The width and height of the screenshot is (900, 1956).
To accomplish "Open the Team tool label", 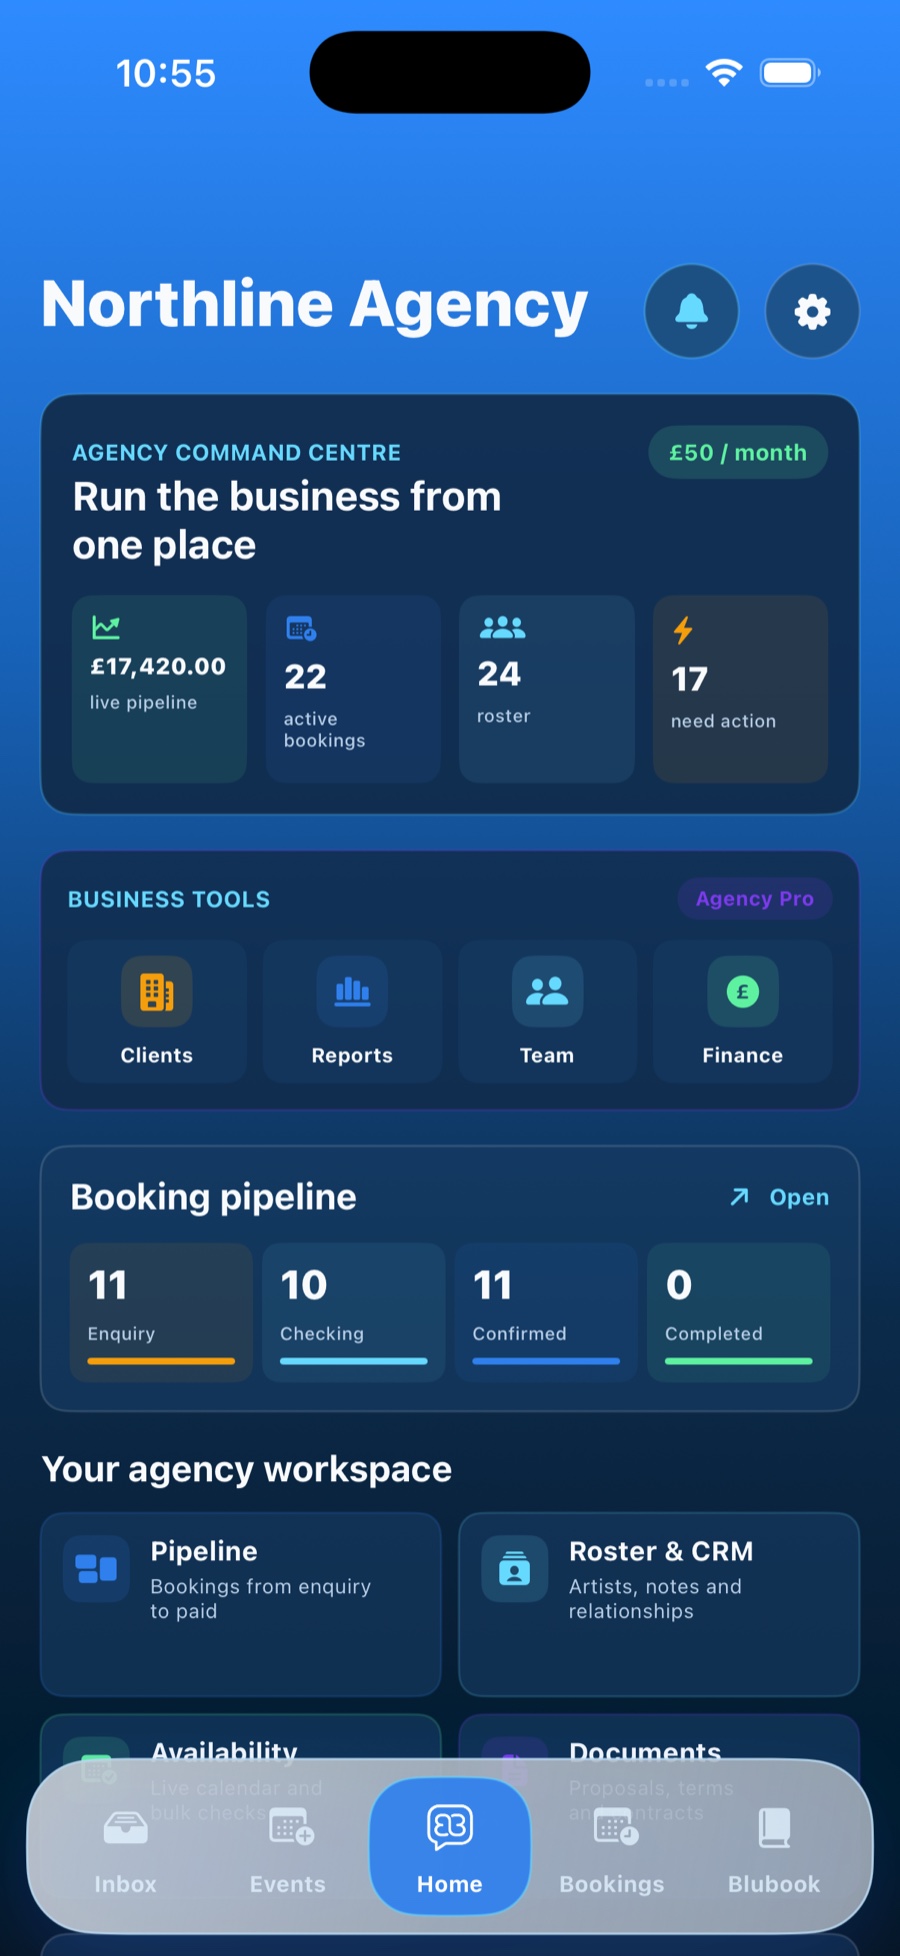I will [x=547, y=1056].
